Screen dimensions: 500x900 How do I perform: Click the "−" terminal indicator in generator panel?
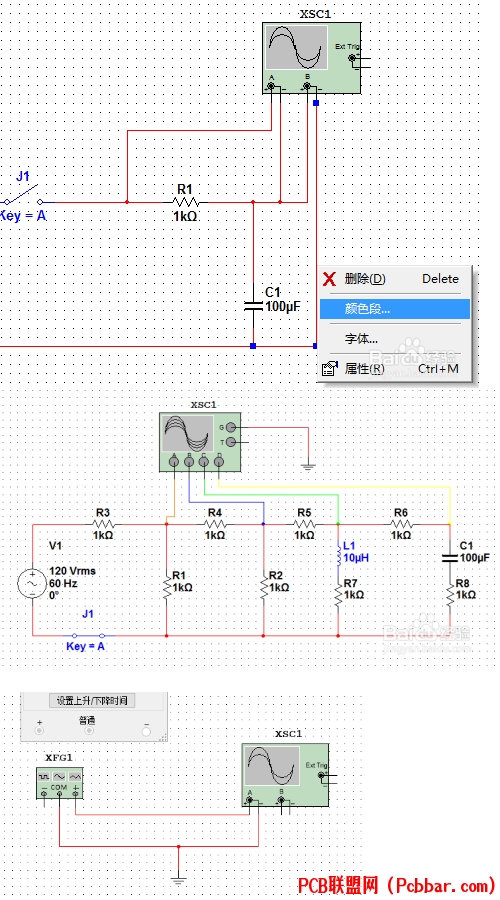click(x=146, y=731)
